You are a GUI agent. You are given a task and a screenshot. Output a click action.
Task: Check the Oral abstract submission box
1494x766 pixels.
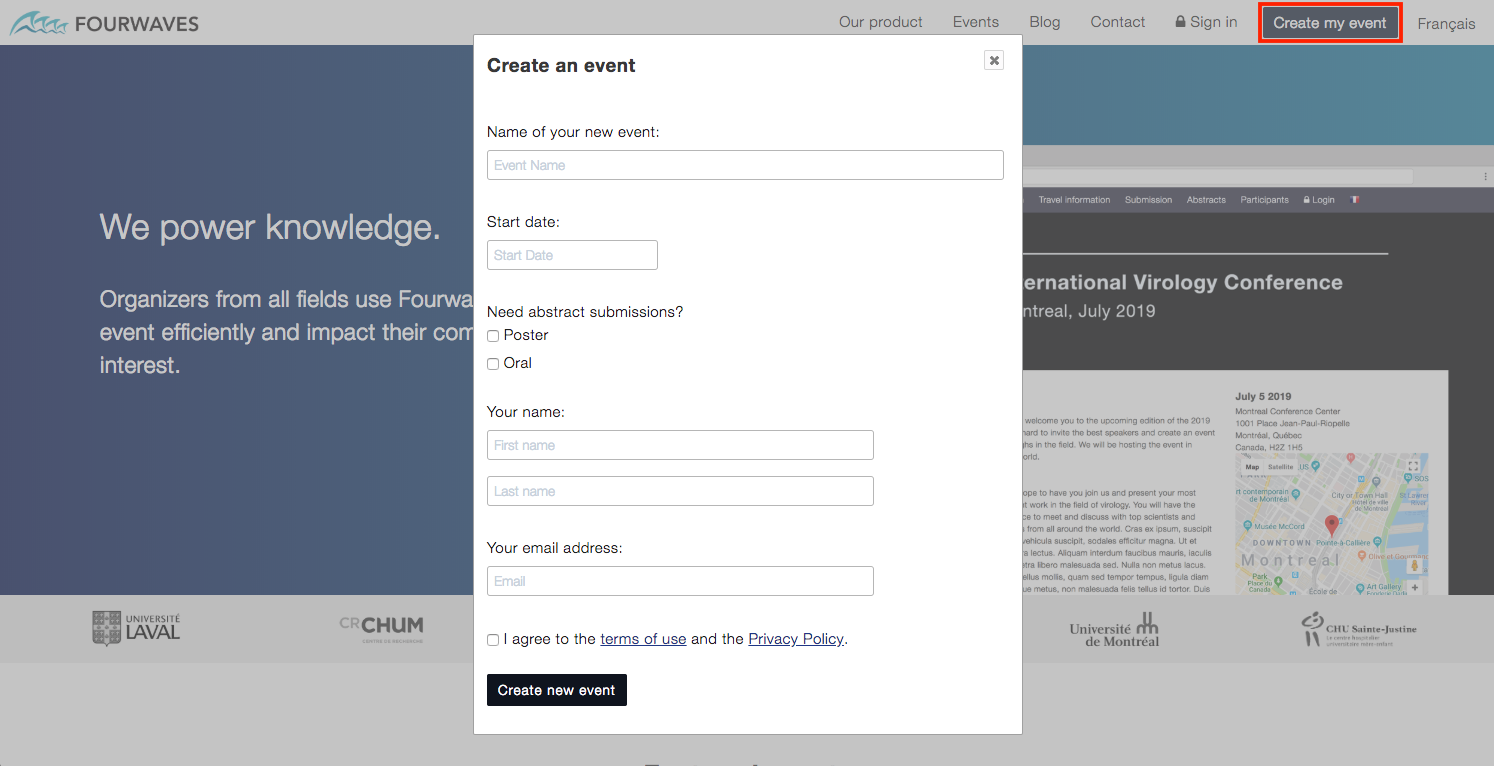[493, 364]
